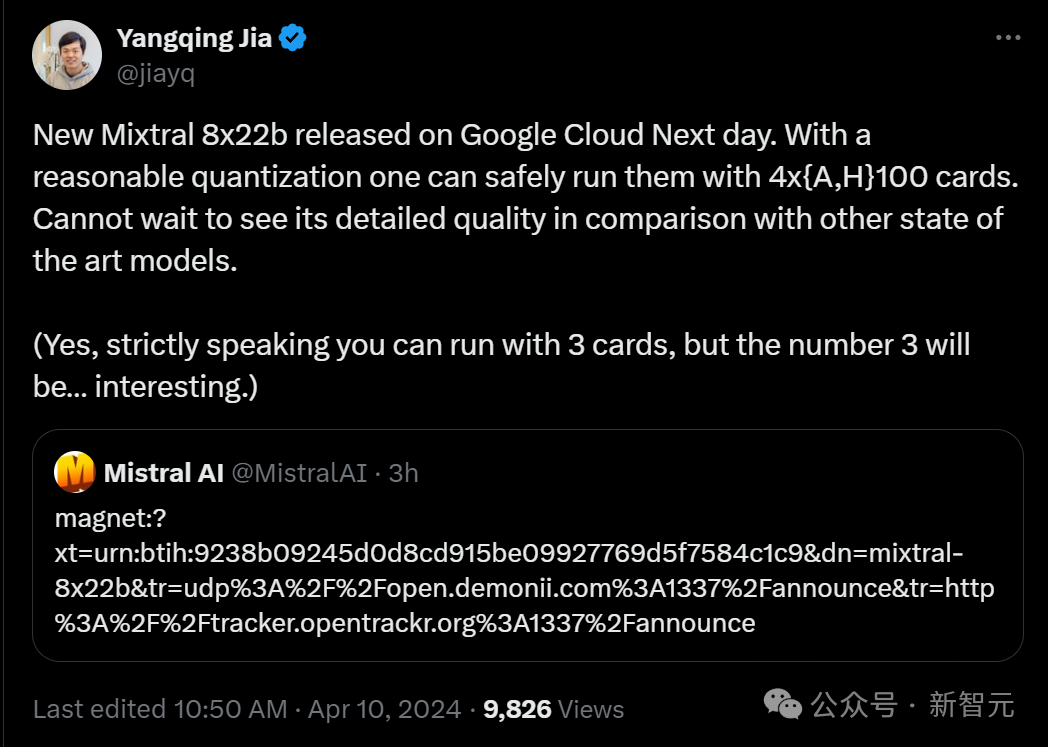Image resolution: width=1048 pixels, height=747 pixels.
Task: Open the three-dot more options menu
Action: tap(1008, 37)
